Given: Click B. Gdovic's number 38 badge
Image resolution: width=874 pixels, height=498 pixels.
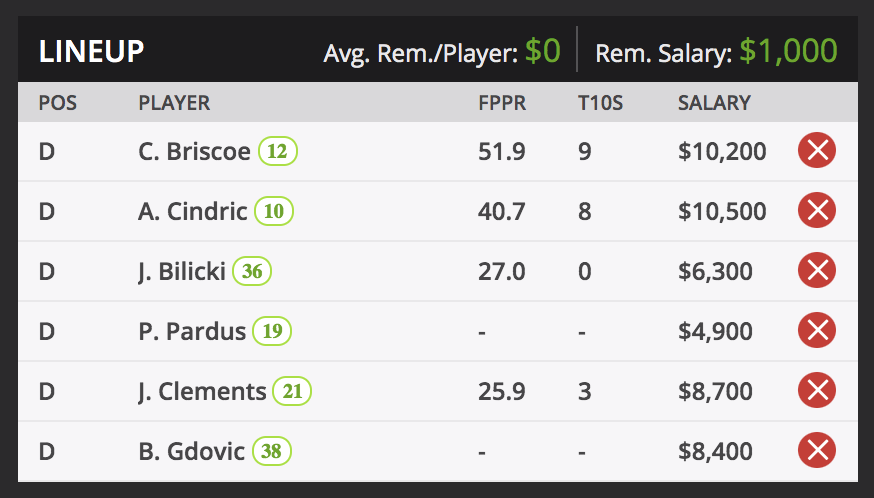Looking at the screenshot, I should pyautogui.click(x=271, y=452).
